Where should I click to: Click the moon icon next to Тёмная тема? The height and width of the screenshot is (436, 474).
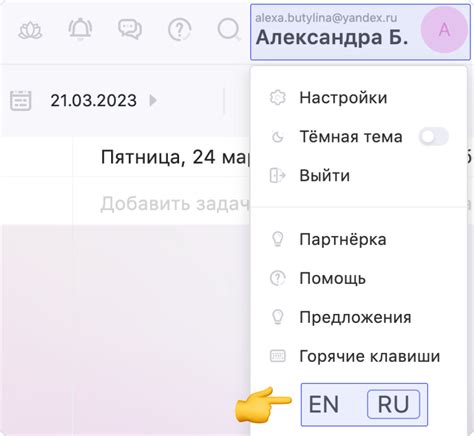pos(277,137)
